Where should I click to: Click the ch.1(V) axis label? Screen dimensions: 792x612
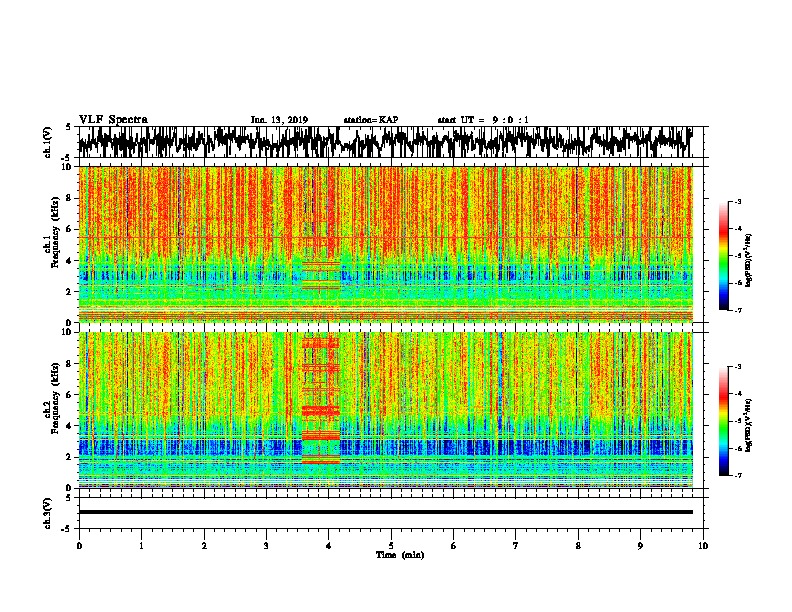pyautogui.click(x=48, y=142)
